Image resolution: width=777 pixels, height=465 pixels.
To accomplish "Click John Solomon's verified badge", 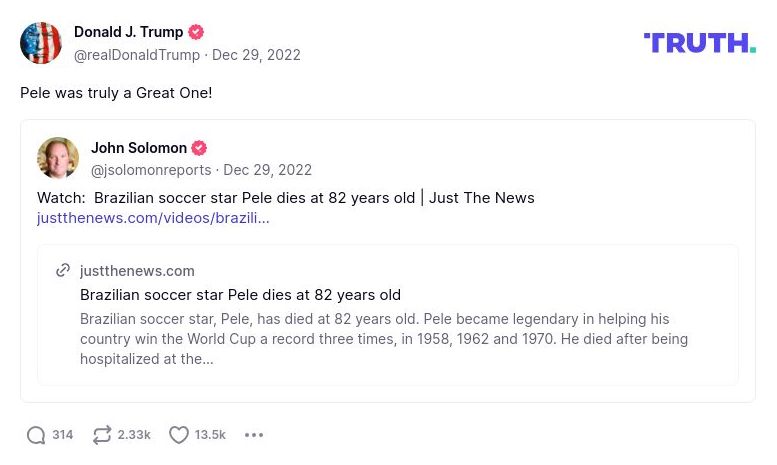I will pyautogui.click(x=199, y=148).
